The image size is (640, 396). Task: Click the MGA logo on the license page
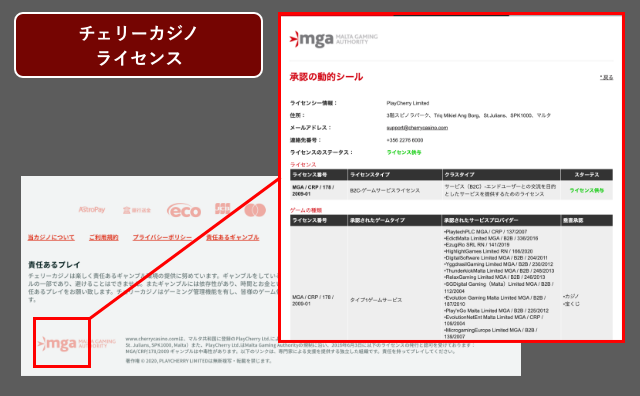tap(333, 39)
